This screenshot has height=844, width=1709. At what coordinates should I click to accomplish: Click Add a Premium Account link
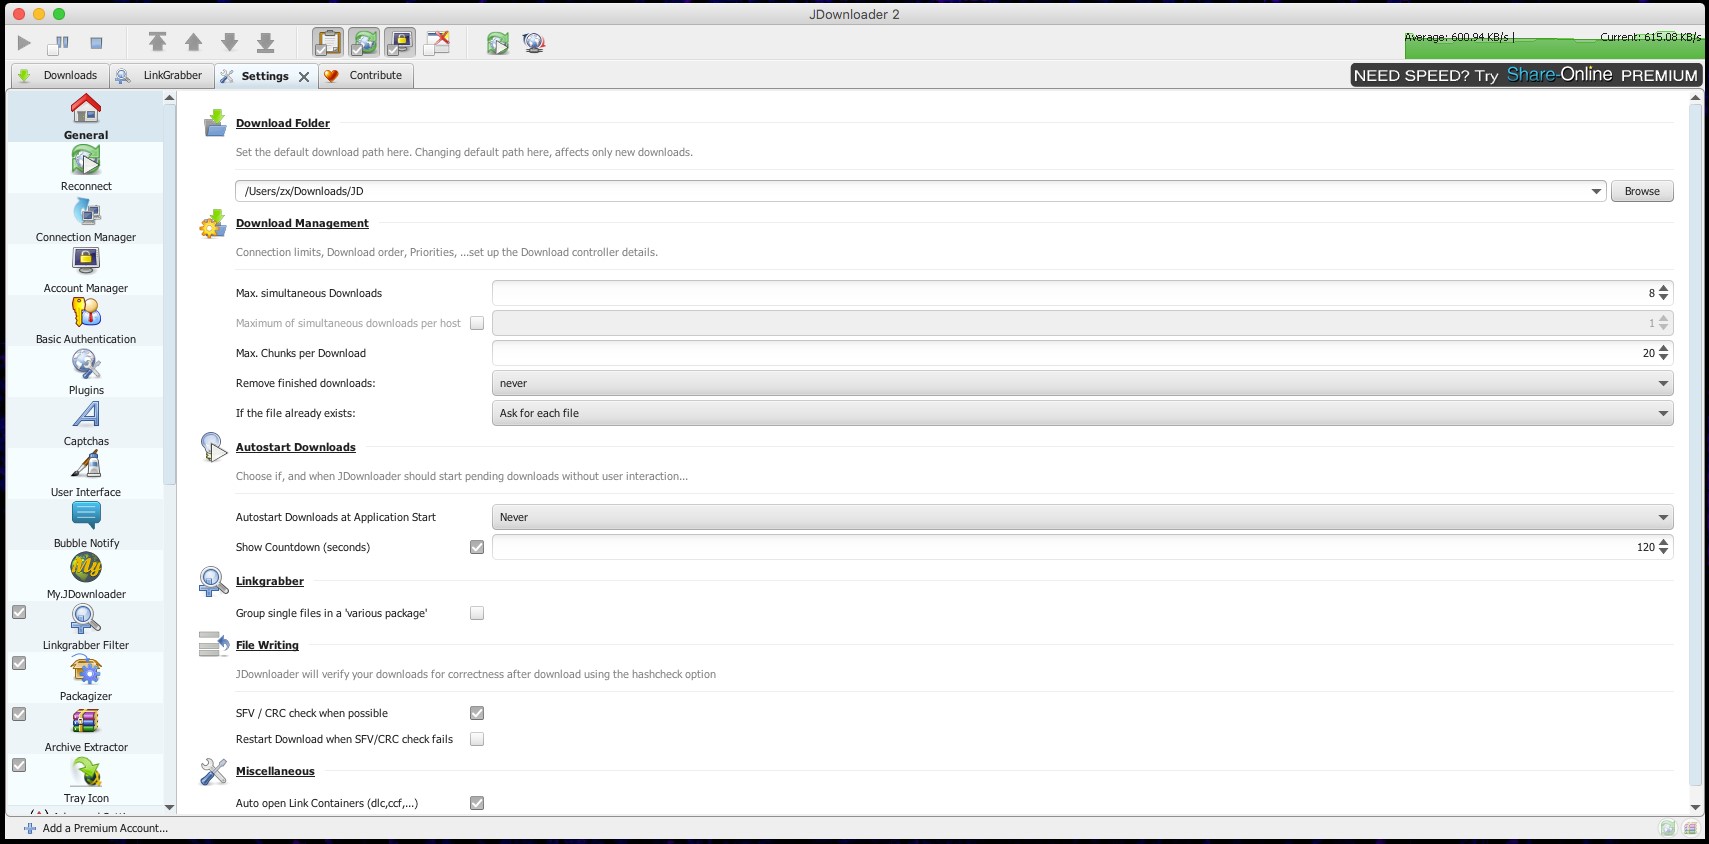[104, 828]
